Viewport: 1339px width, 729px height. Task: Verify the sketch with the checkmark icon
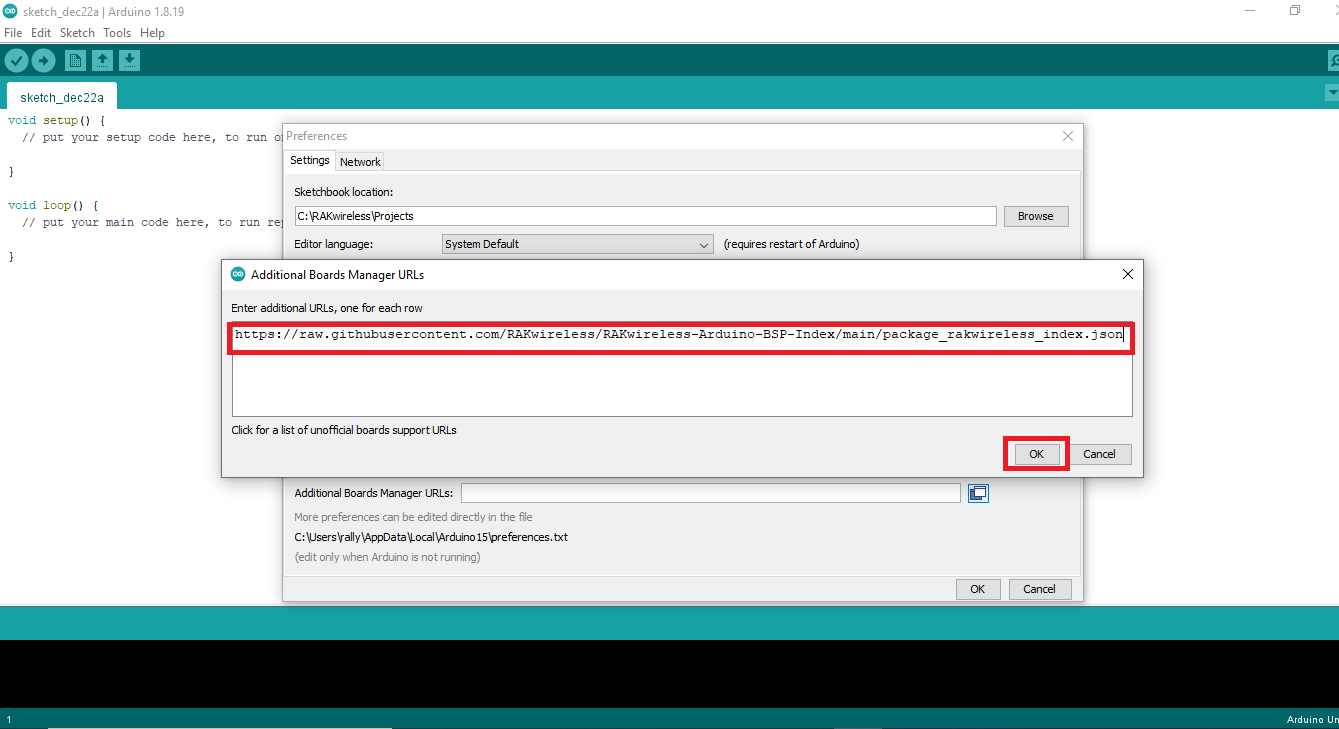[16, 60]
